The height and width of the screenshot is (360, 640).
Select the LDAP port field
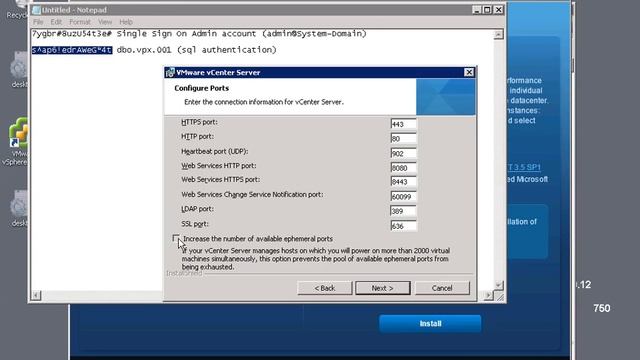[403, 211]
